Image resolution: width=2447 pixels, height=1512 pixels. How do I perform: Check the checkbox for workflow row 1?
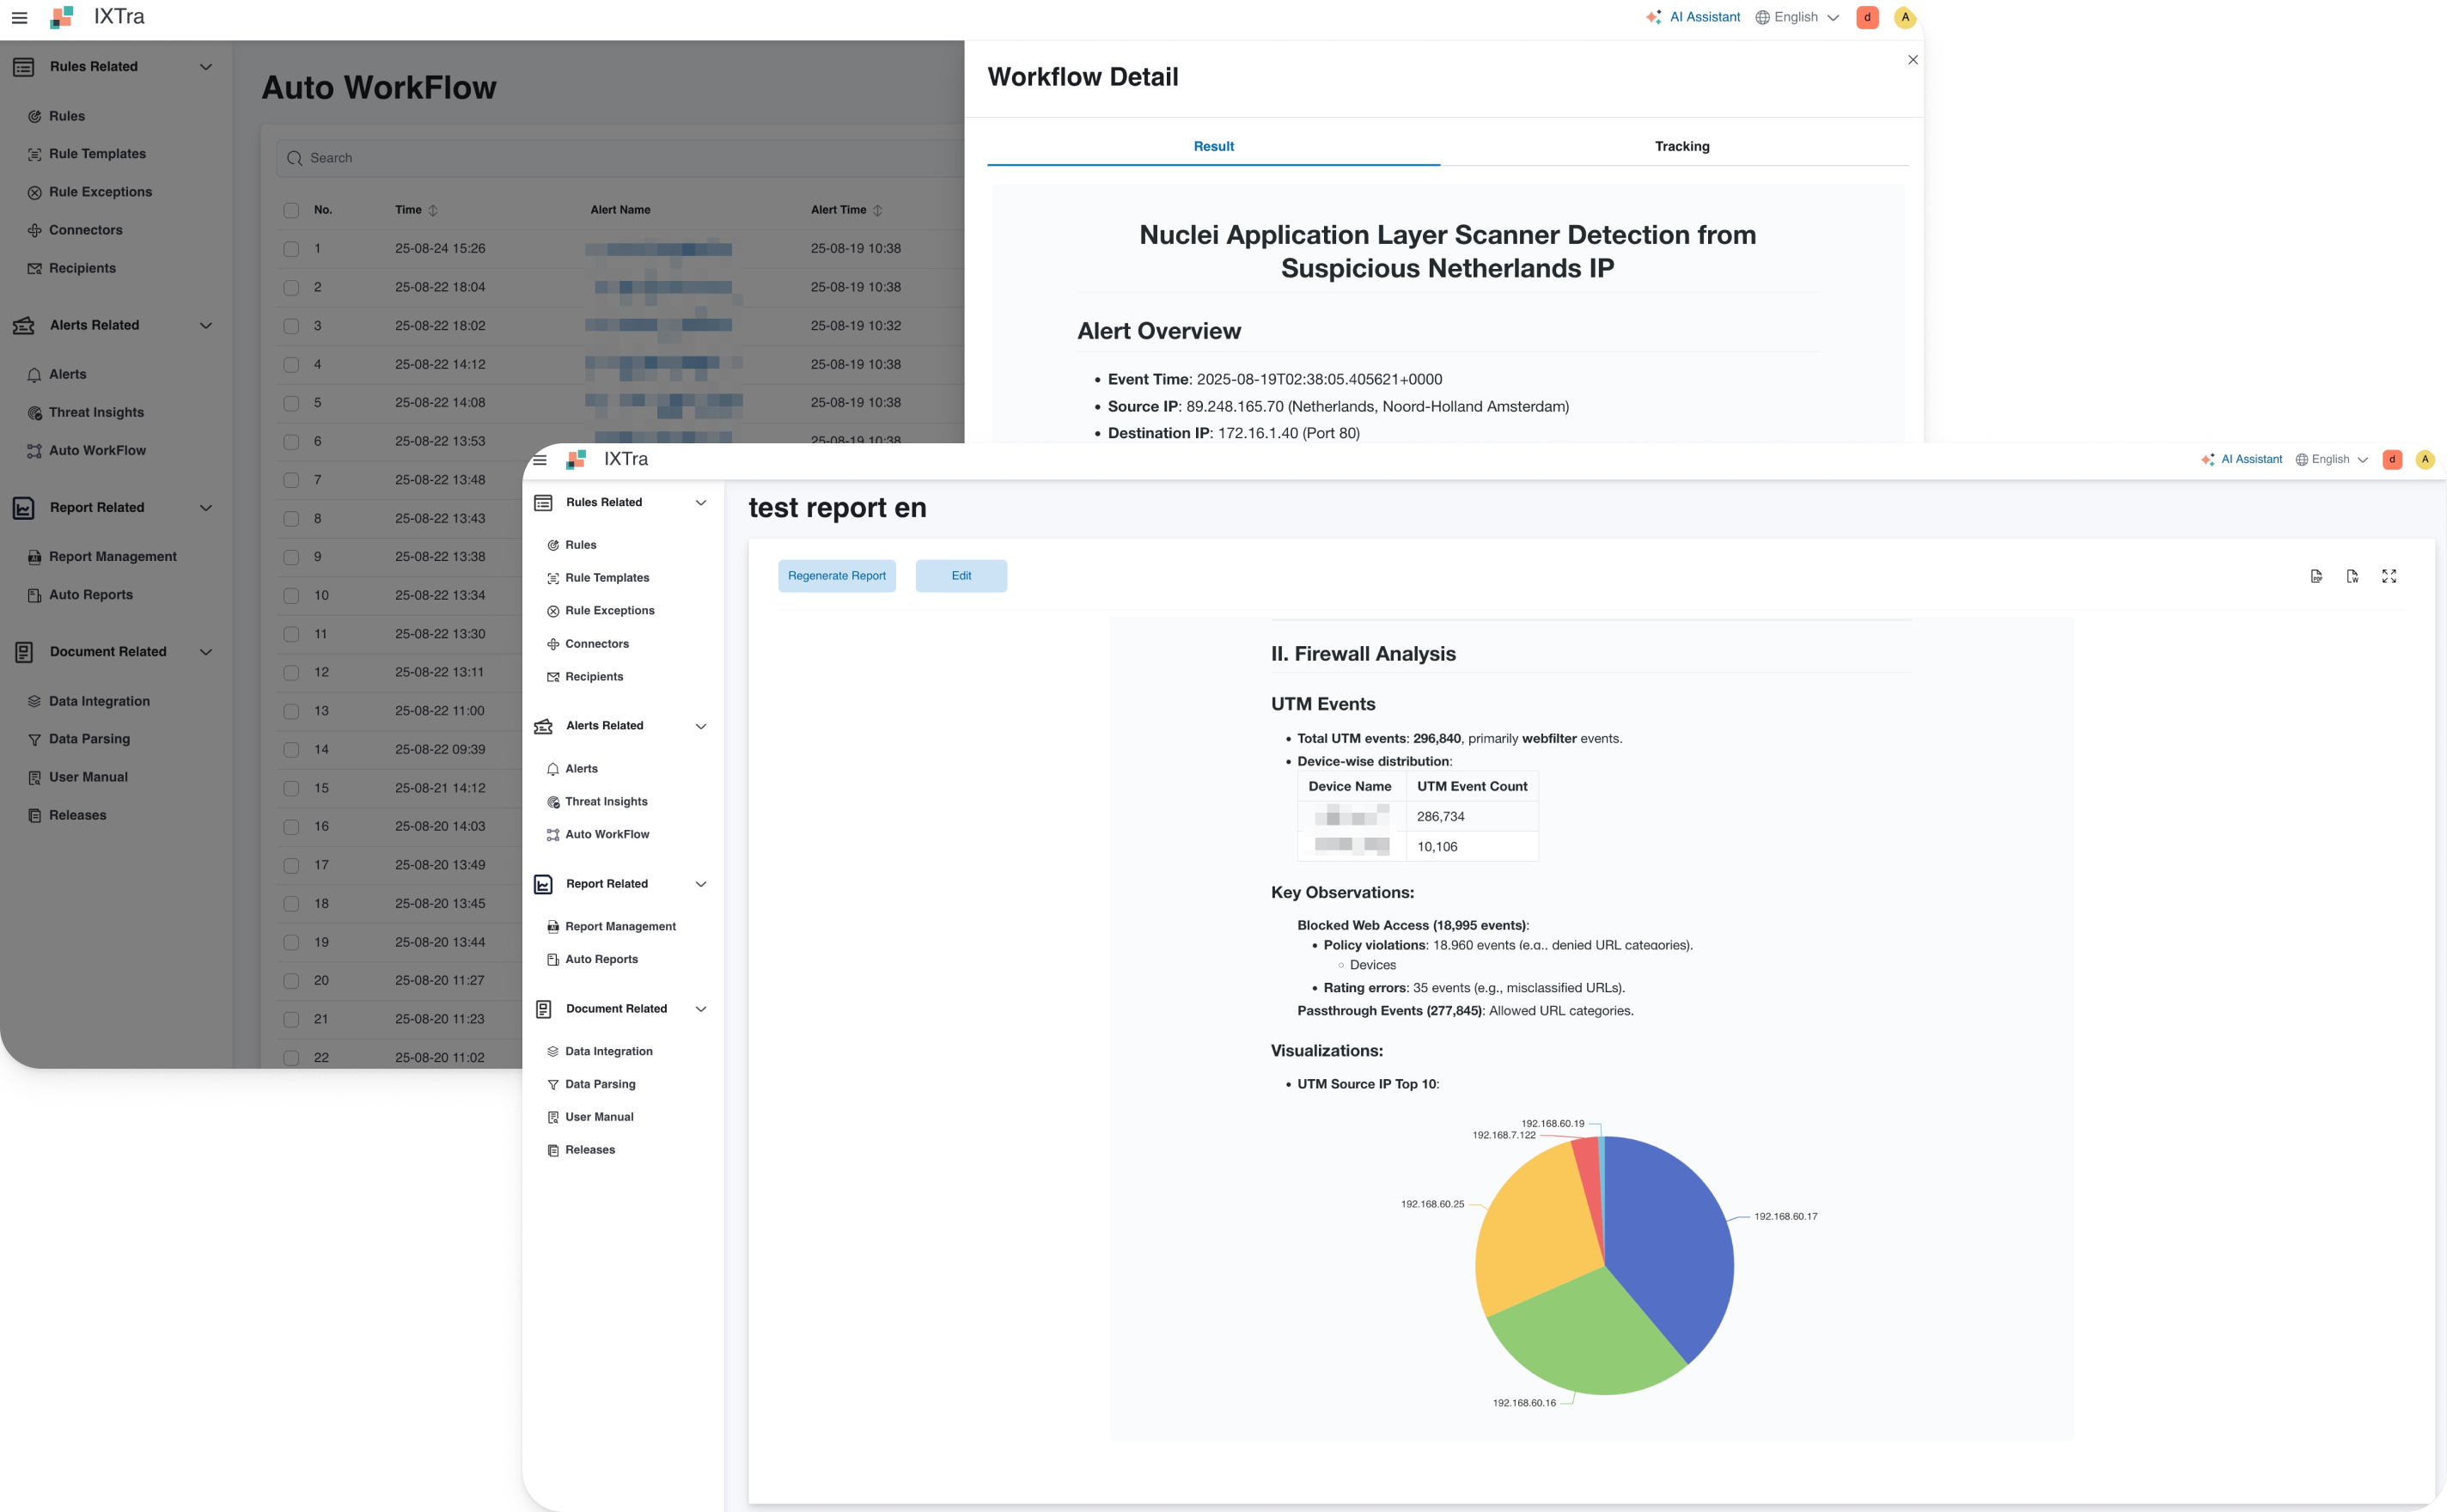291,249
